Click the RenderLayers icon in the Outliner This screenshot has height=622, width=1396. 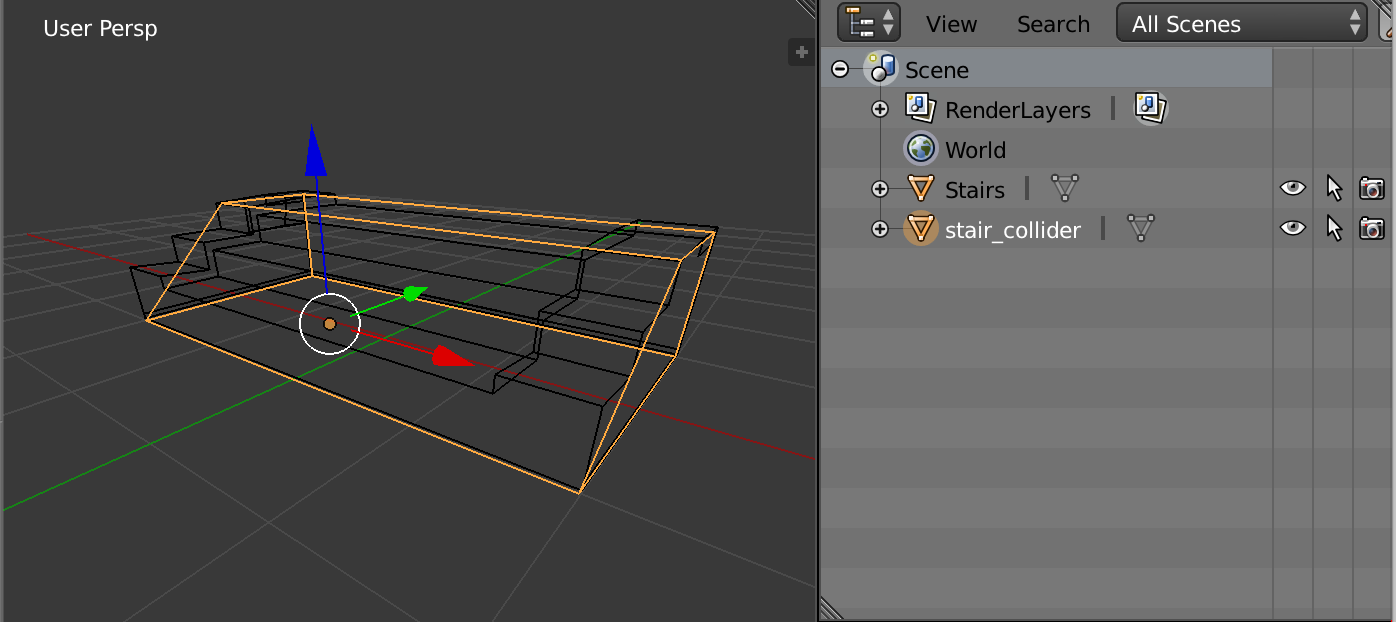pos(919,108)
